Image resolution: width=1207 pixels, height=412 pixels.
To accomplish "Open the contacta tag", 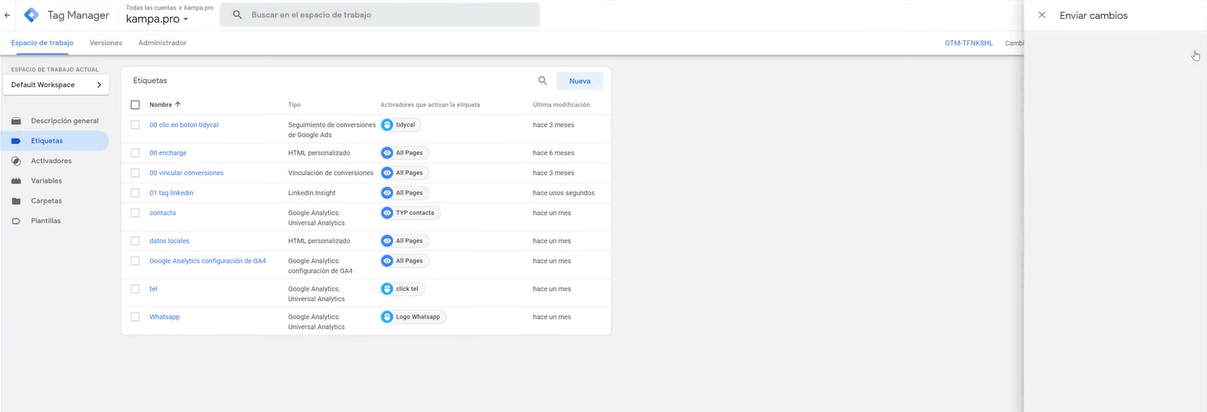I will 163,213.
